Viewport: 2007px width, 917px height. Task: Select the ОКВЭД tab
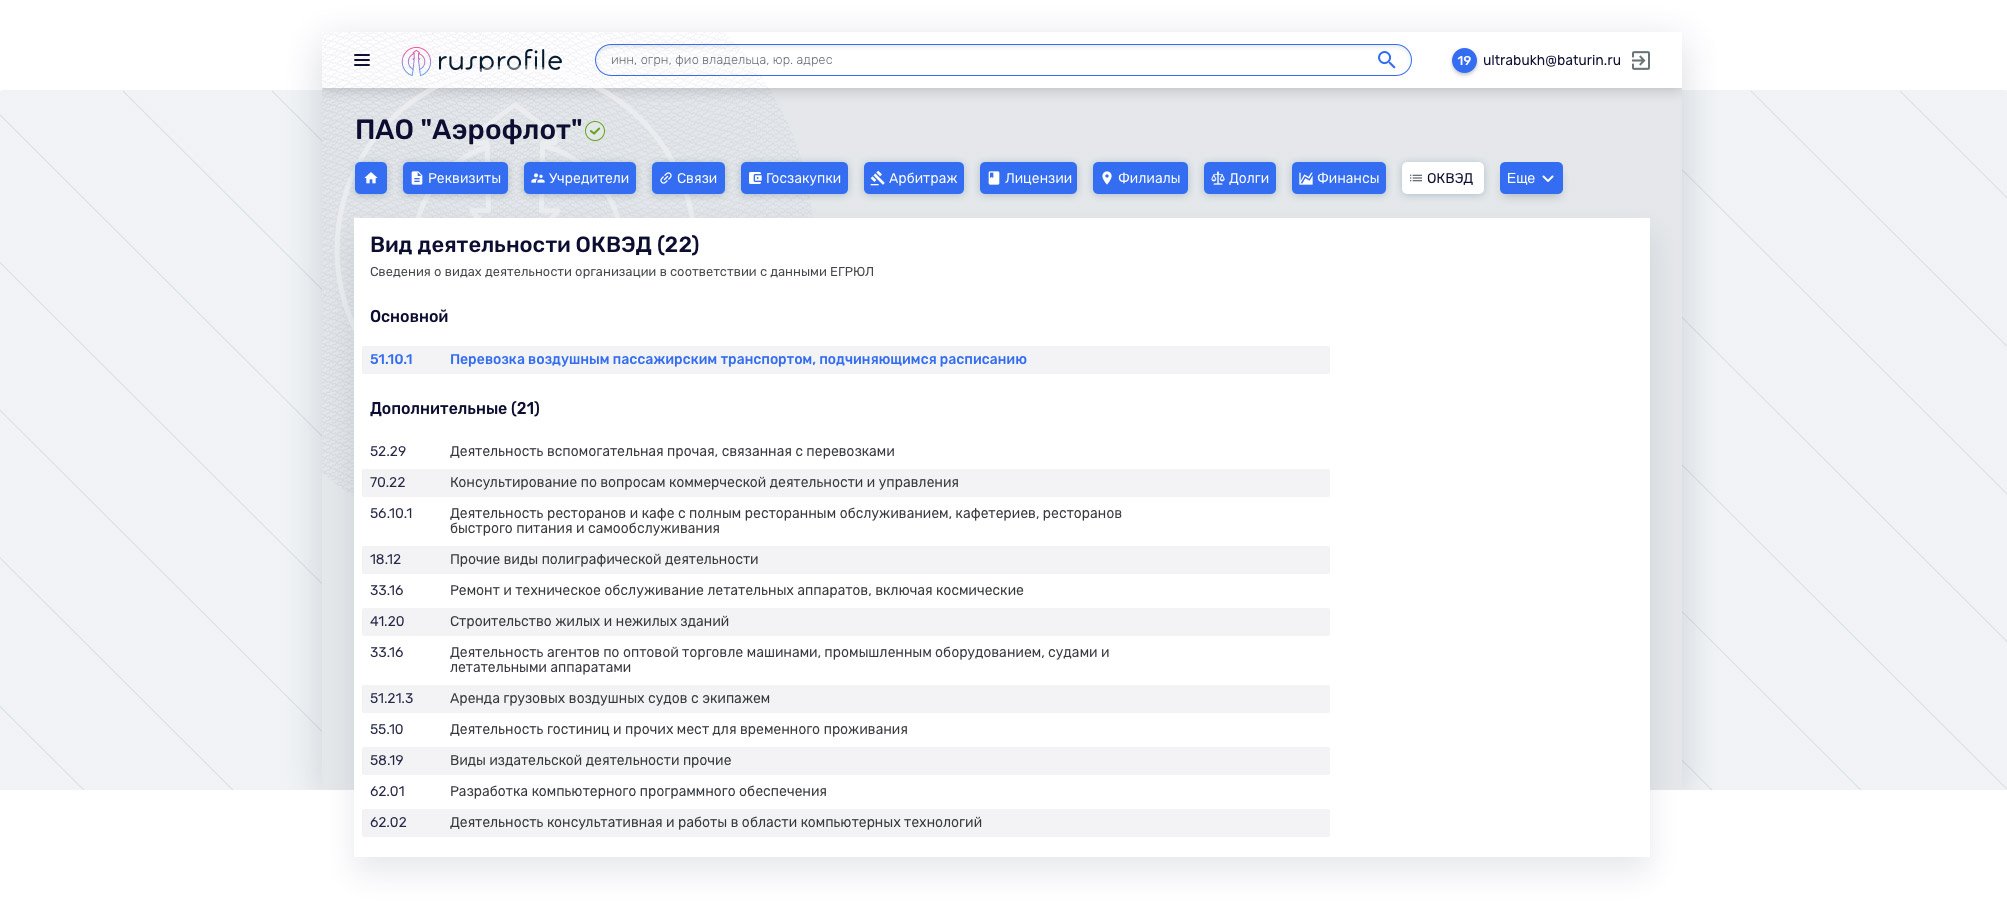[x=1443, y=178]
